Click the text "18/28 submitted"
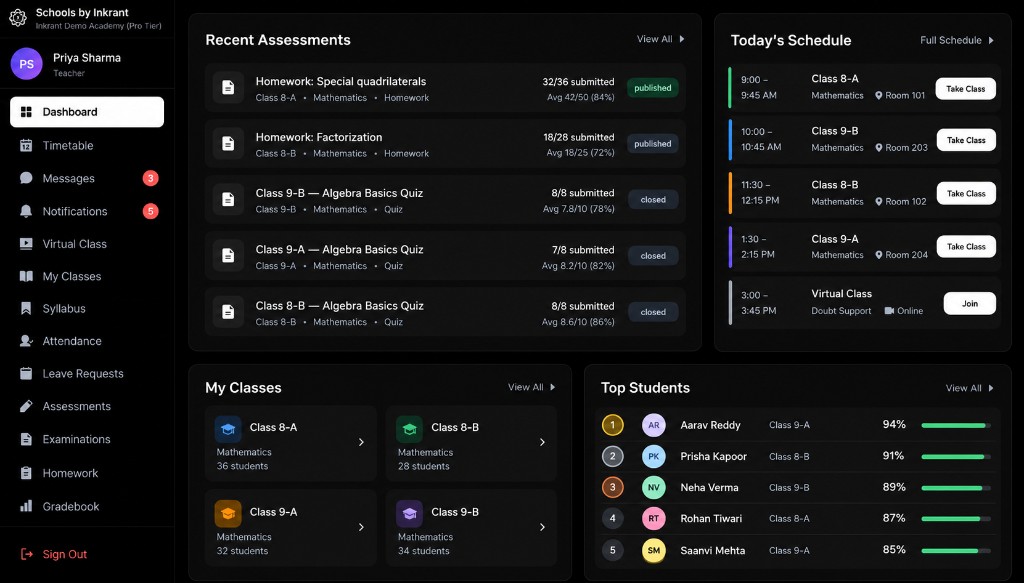Image resolution: width=1024 pixels, height=583 pixels. click(x=579, y=137)
